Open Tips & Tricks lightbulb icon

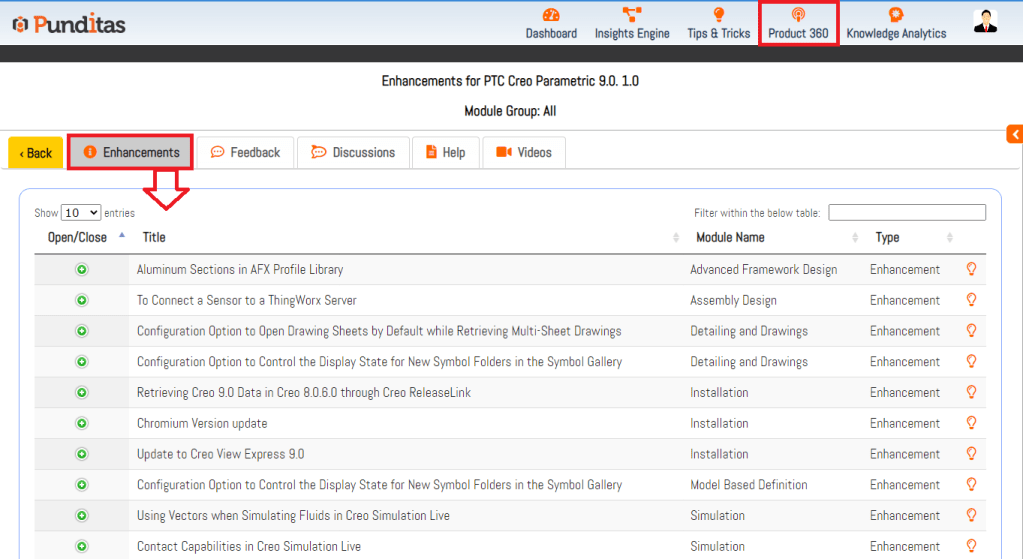pos(718,15)
